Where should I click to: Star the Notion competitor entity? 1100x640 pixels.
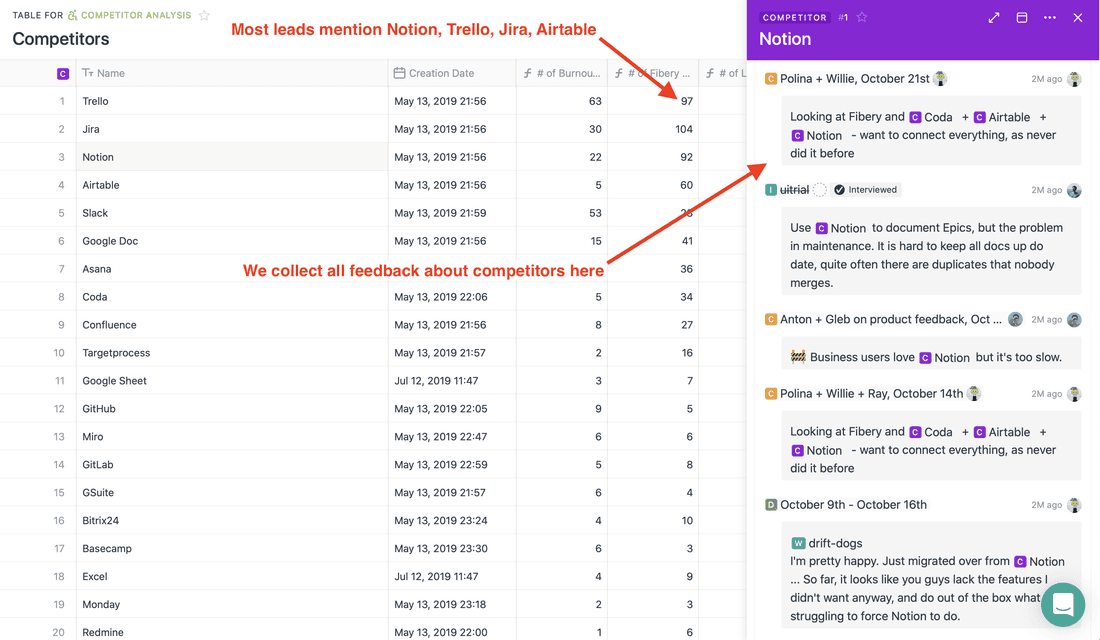point(862,18)
